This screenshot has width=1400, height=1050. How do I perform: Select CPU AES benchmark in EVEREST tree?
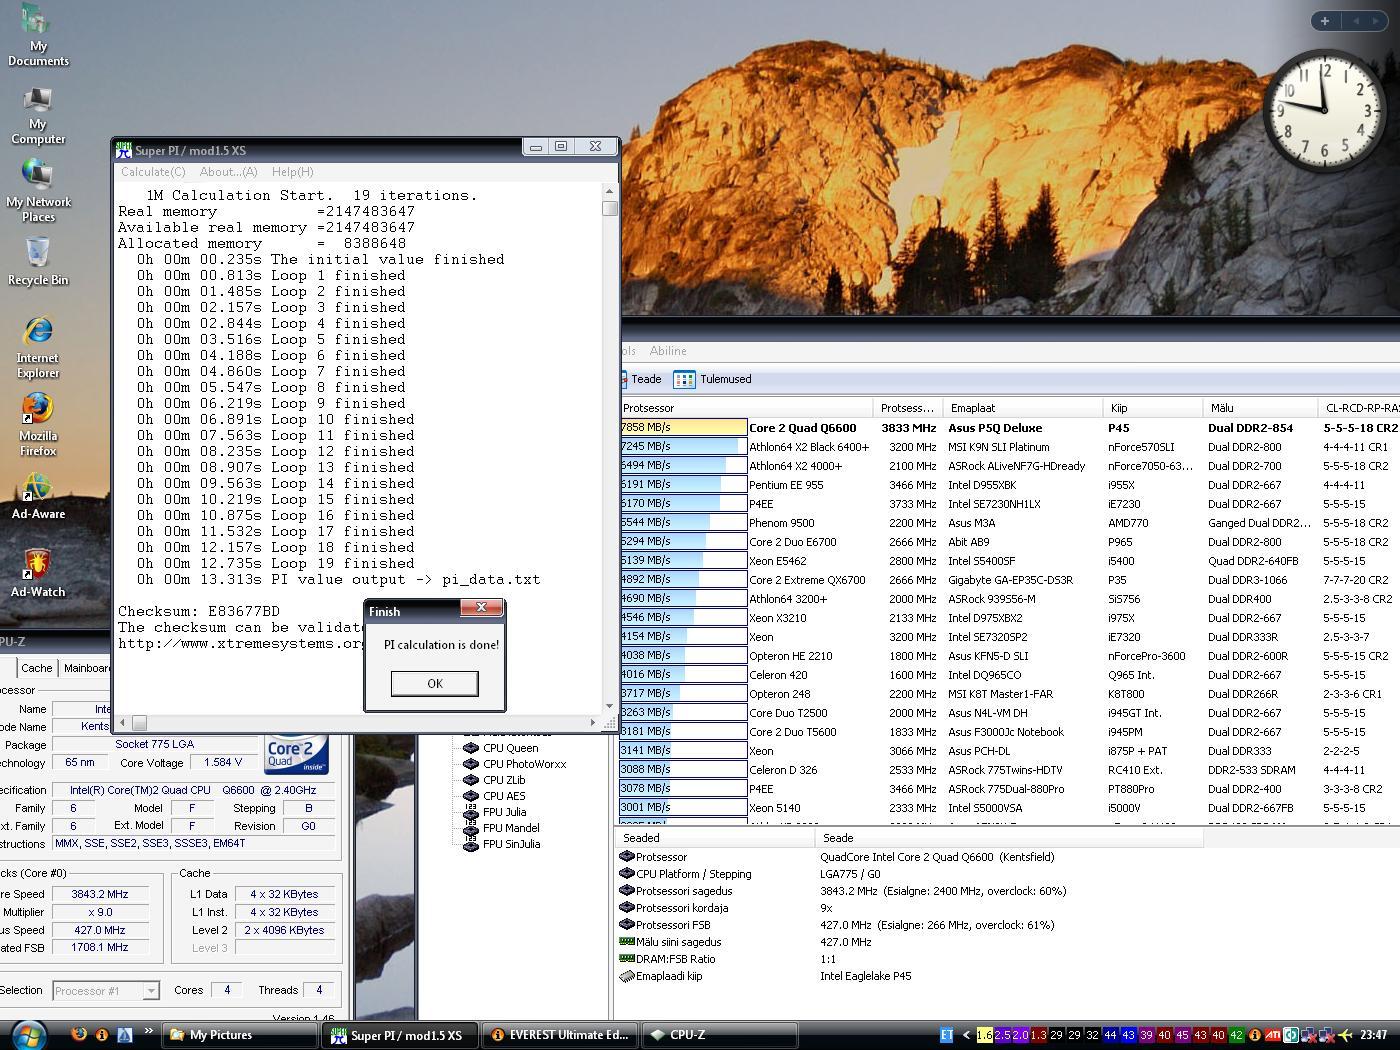pyautogui.click(x=503, y=796)
